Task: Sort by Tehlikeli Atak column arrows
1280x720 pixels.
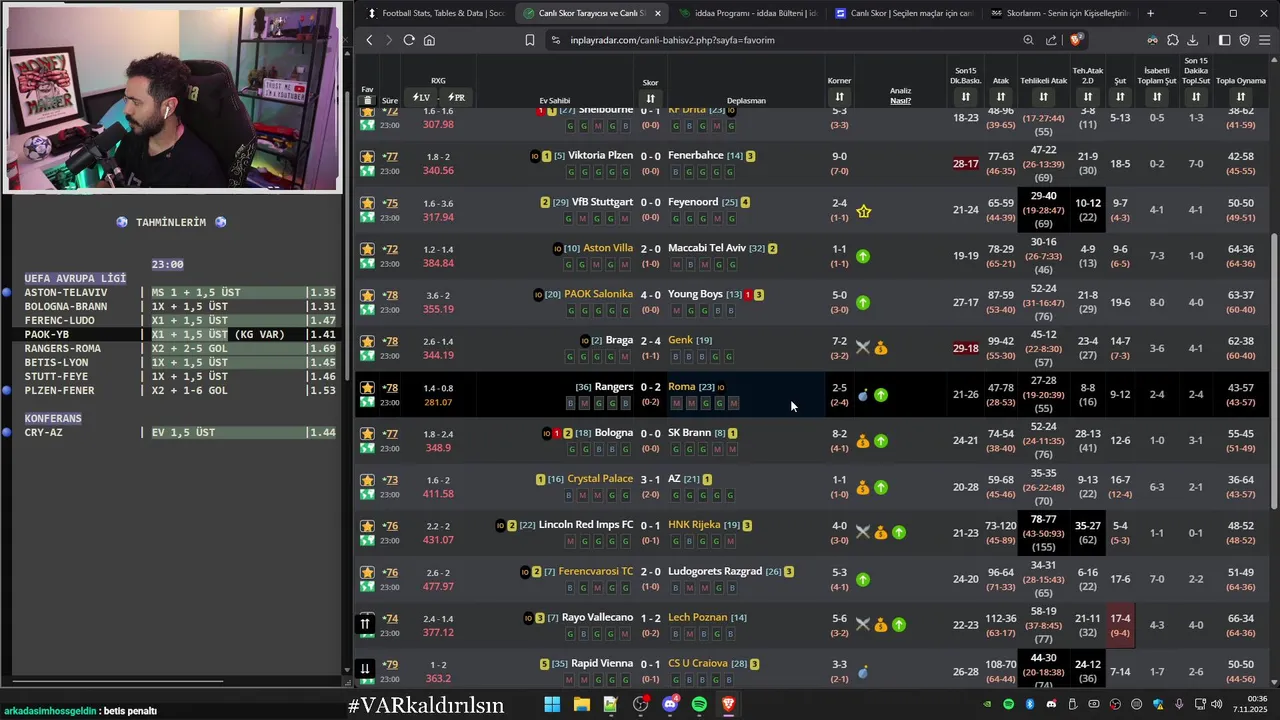Action: click(x=1043, y=97)
